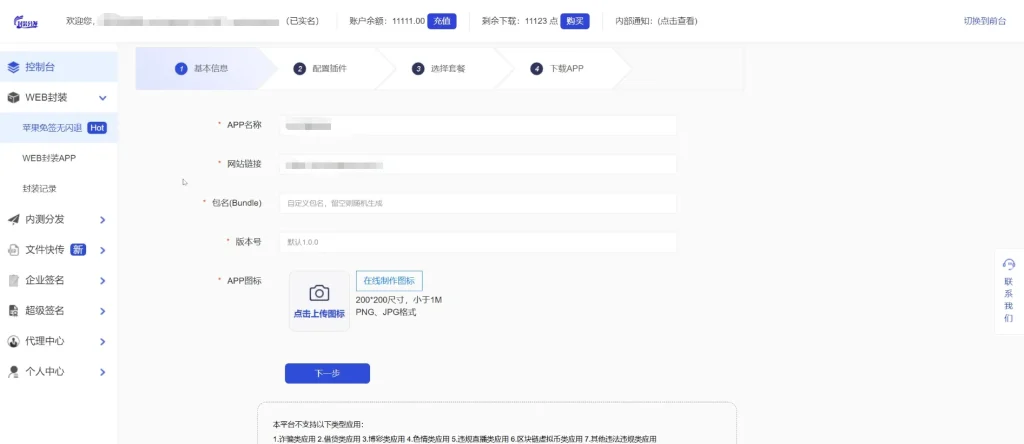This screenshot has height=444, width=1024.
Task: Click the 在线制作图标 button
Action: (x=389, y=280)
